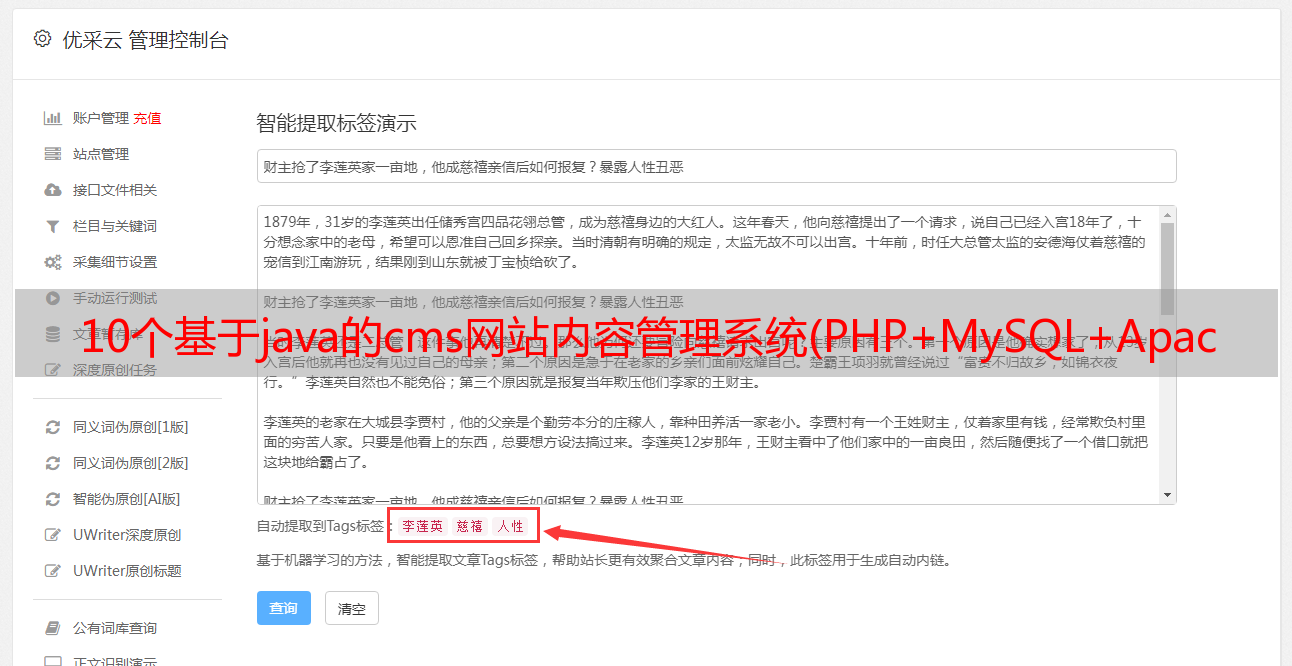Click the article title input field
The height and width of the screenshot is (666, 1292).
point(716,166)
